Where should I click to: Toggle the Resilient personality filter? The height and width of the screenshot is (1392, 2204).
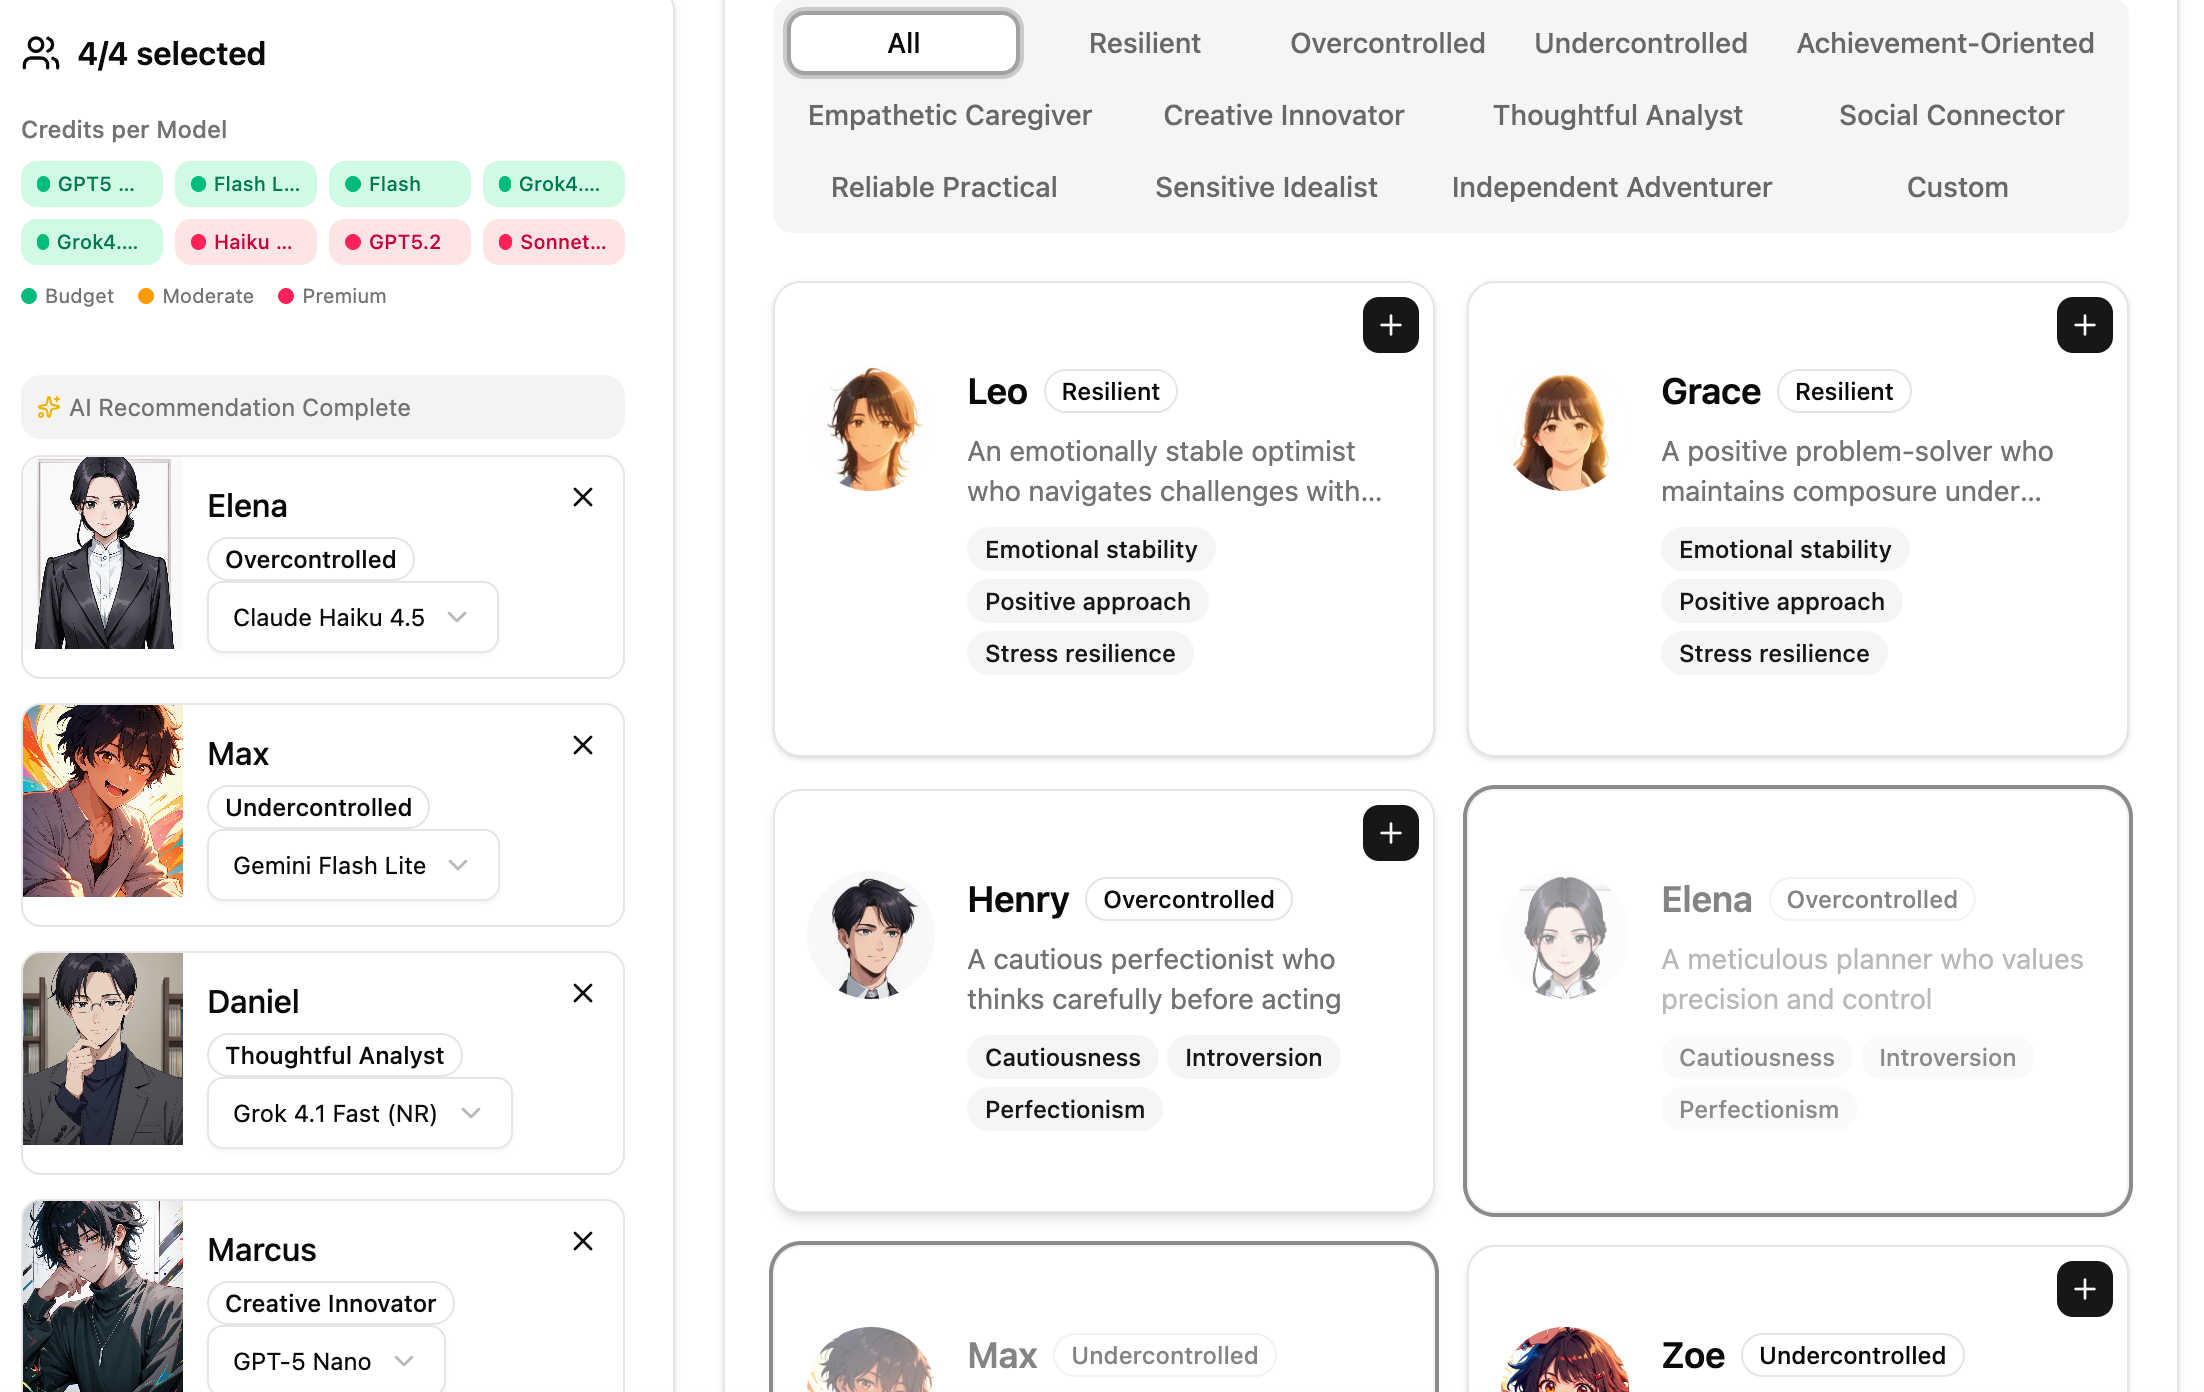coord(1144,43)
